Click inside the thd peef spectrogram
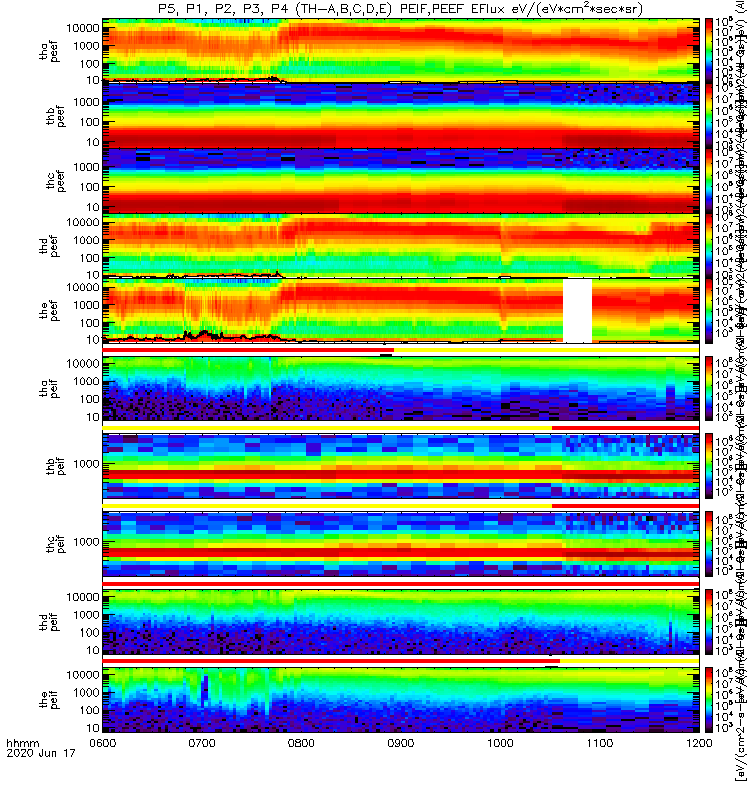 click(x=401, y=246)
